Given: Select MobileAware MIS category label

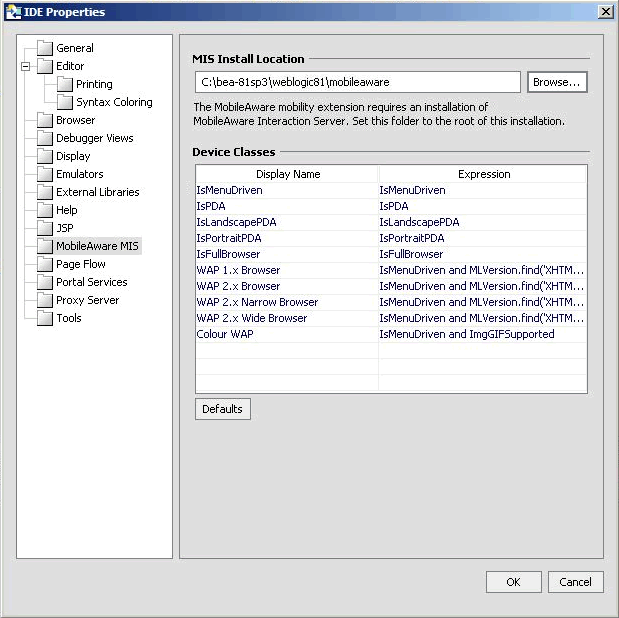Looking at the screenshot, I should (x=98, y=246).
